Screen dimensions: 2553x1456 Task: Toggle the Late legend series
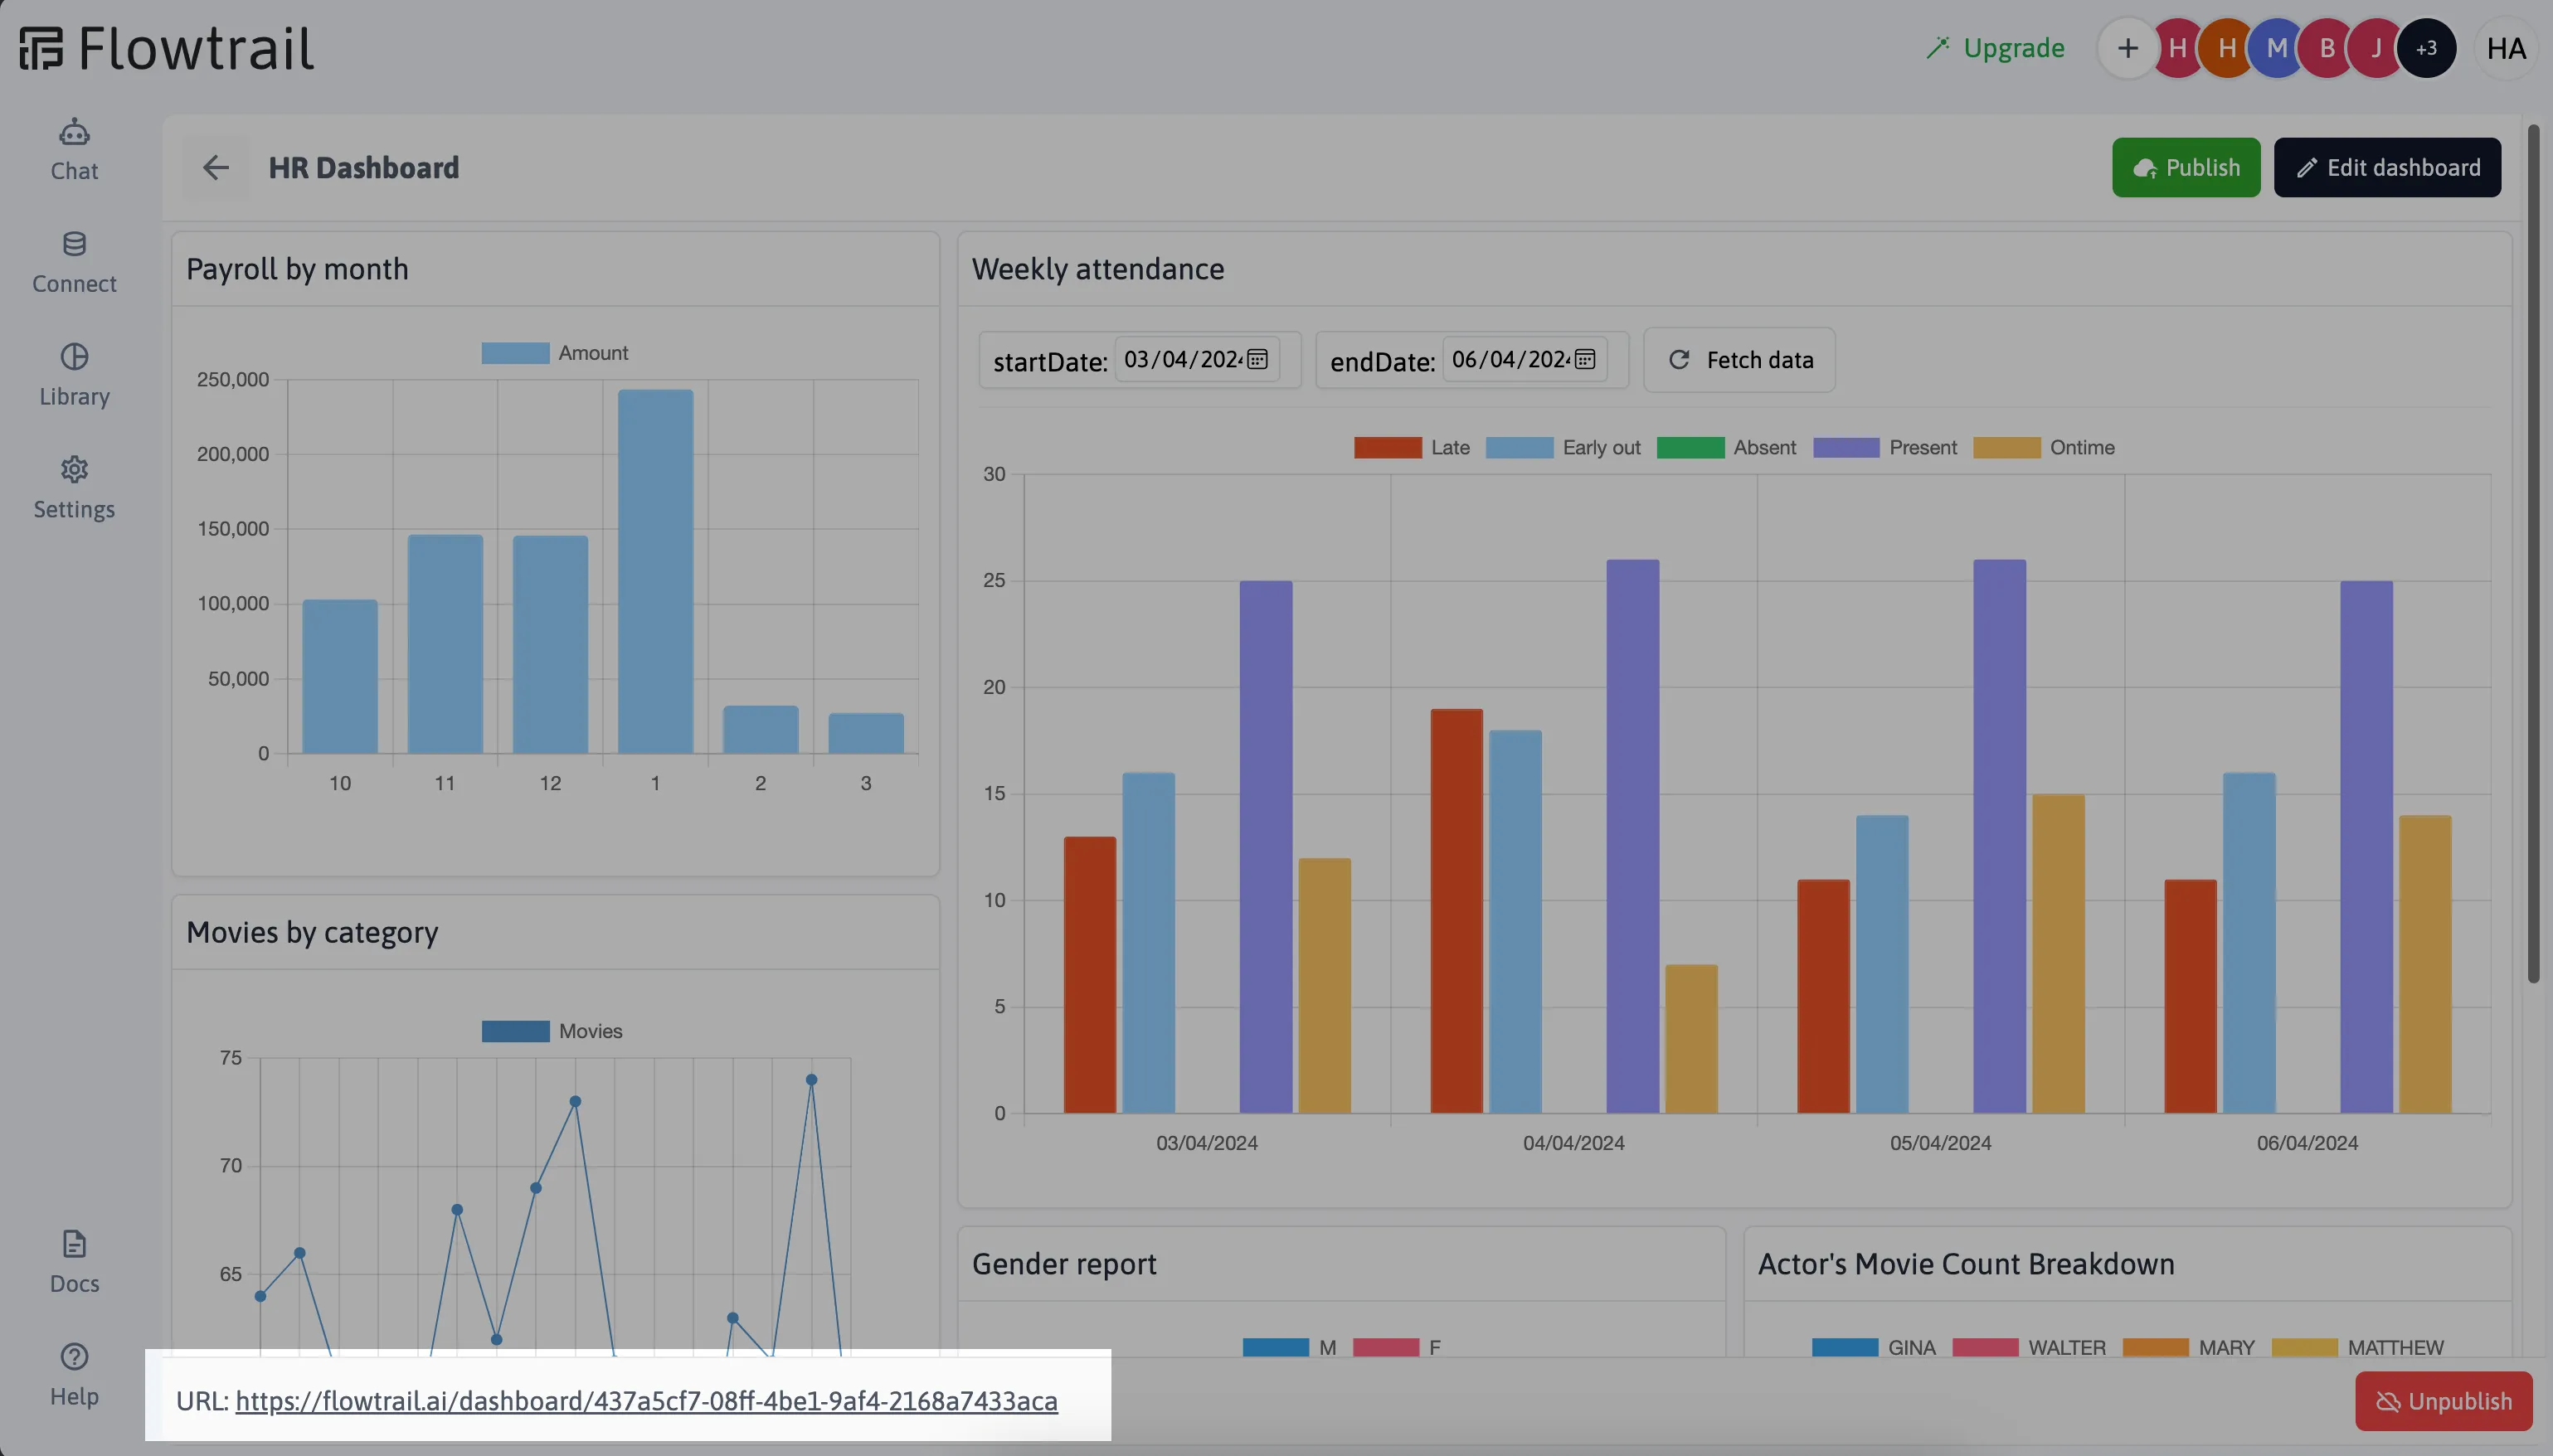pyautogui.click(x=1412, y=447)
